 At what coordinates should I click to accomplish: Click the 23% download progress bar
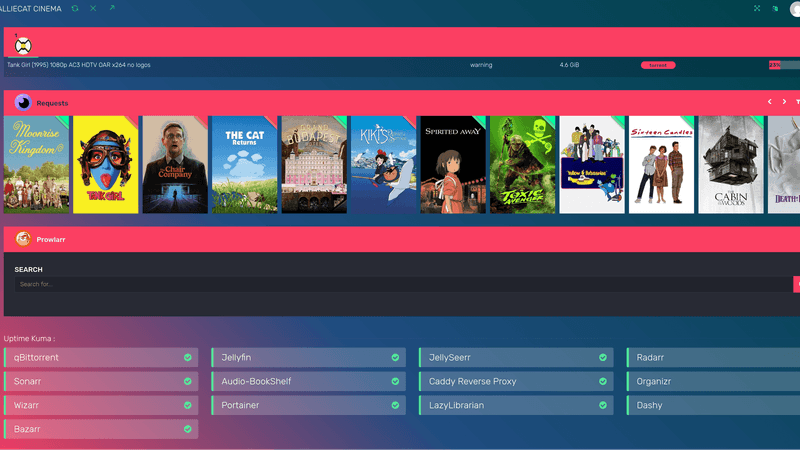784,65
